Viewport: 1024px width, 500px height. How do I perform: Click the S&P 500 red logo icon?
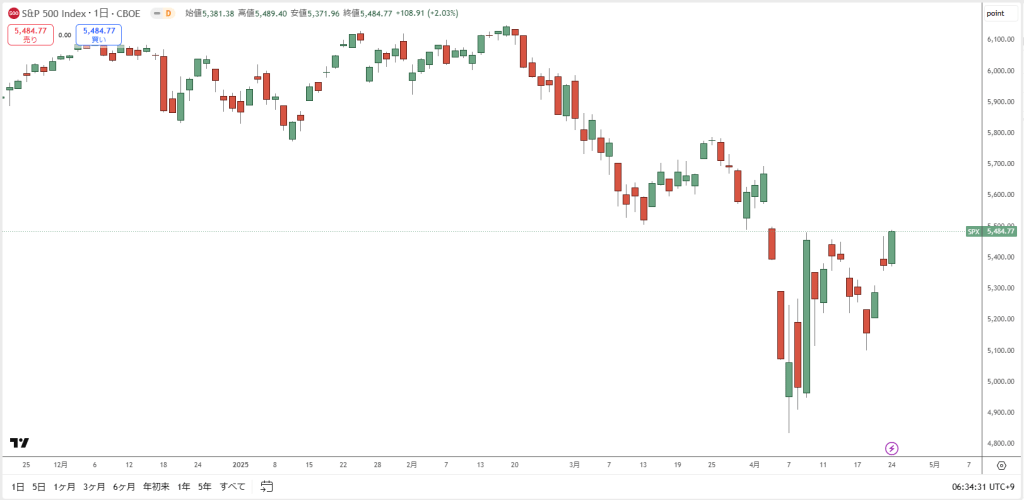[x=13, y=13]
